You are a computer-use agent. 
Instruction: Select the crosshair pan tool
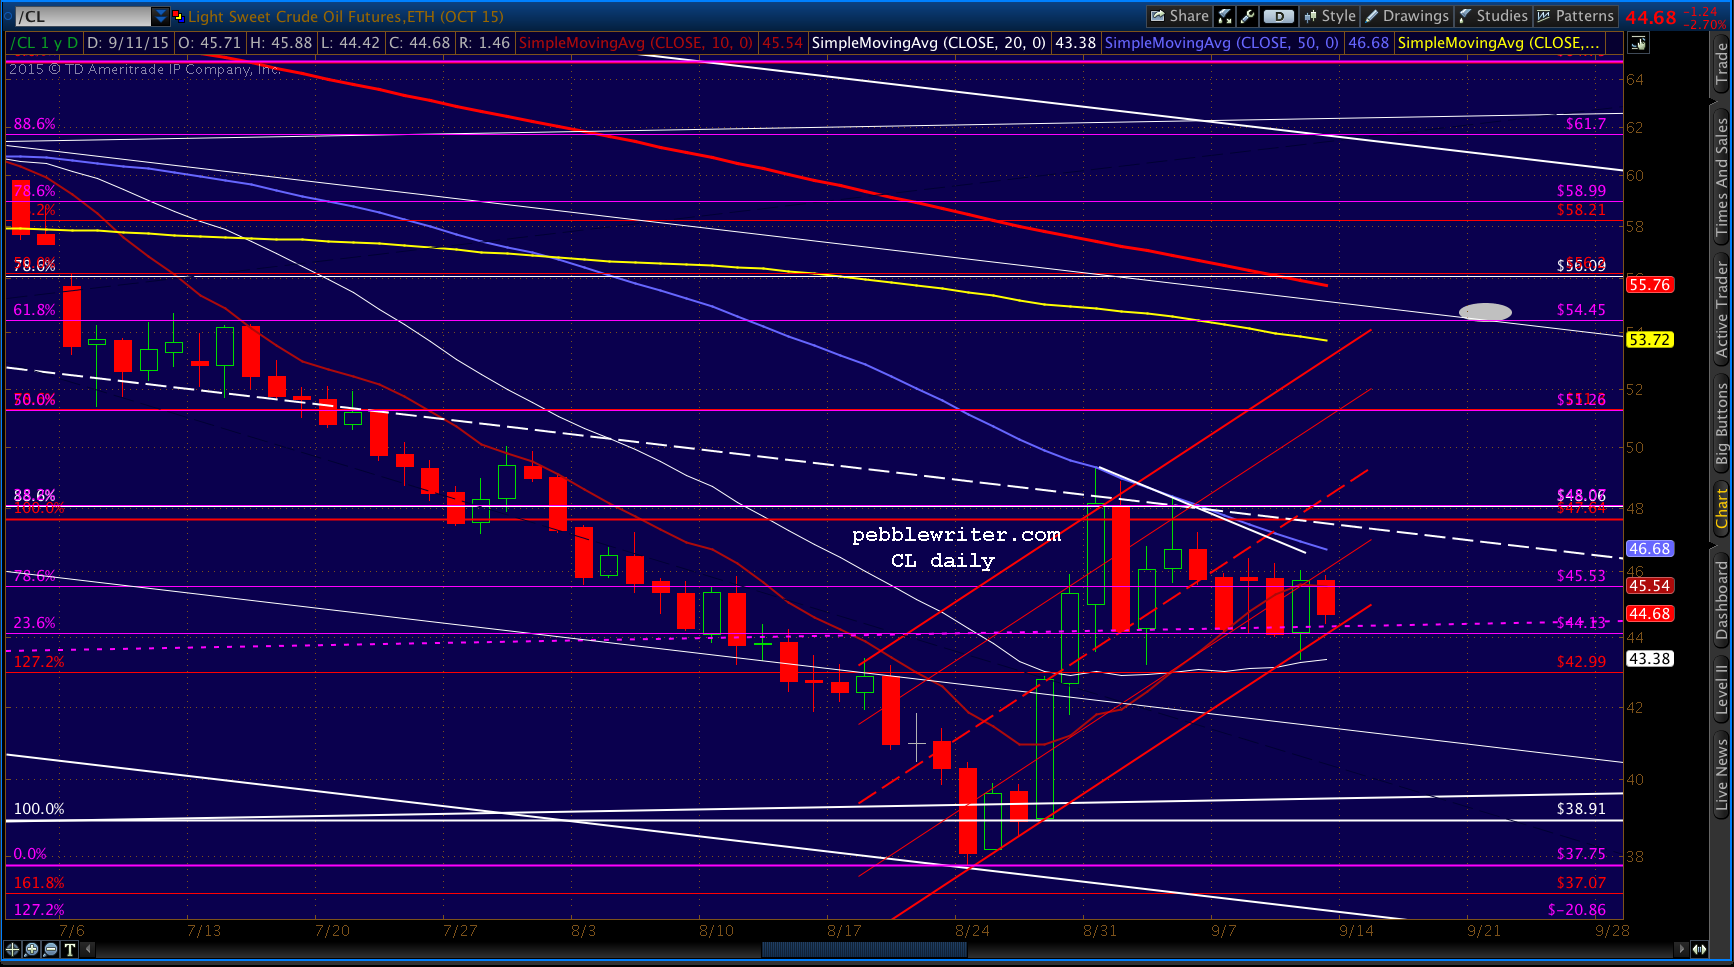[x=13, y=949]
